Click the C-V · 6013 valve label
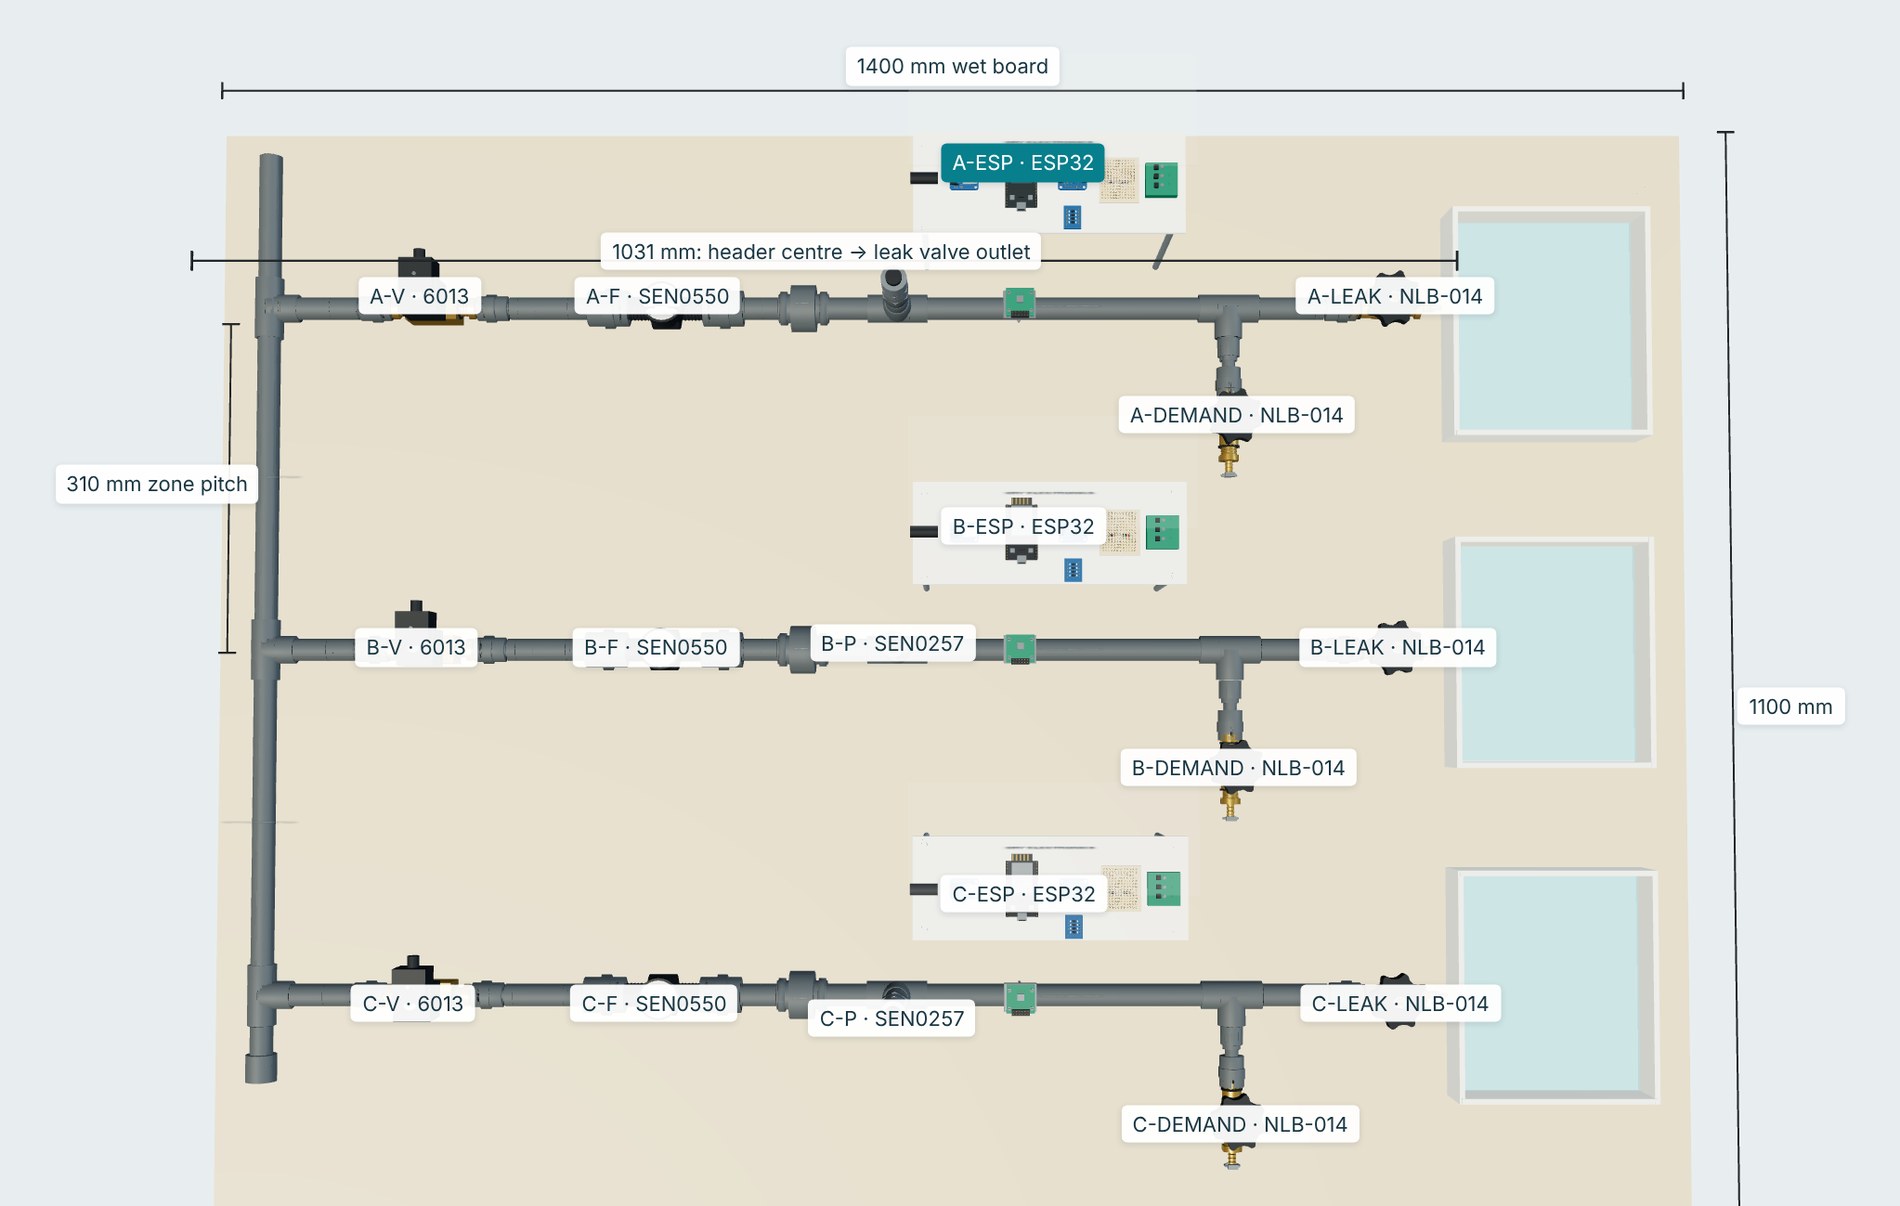Image resolution: width=1900 pixels, height=1206 pixels. coord(413,1003)
